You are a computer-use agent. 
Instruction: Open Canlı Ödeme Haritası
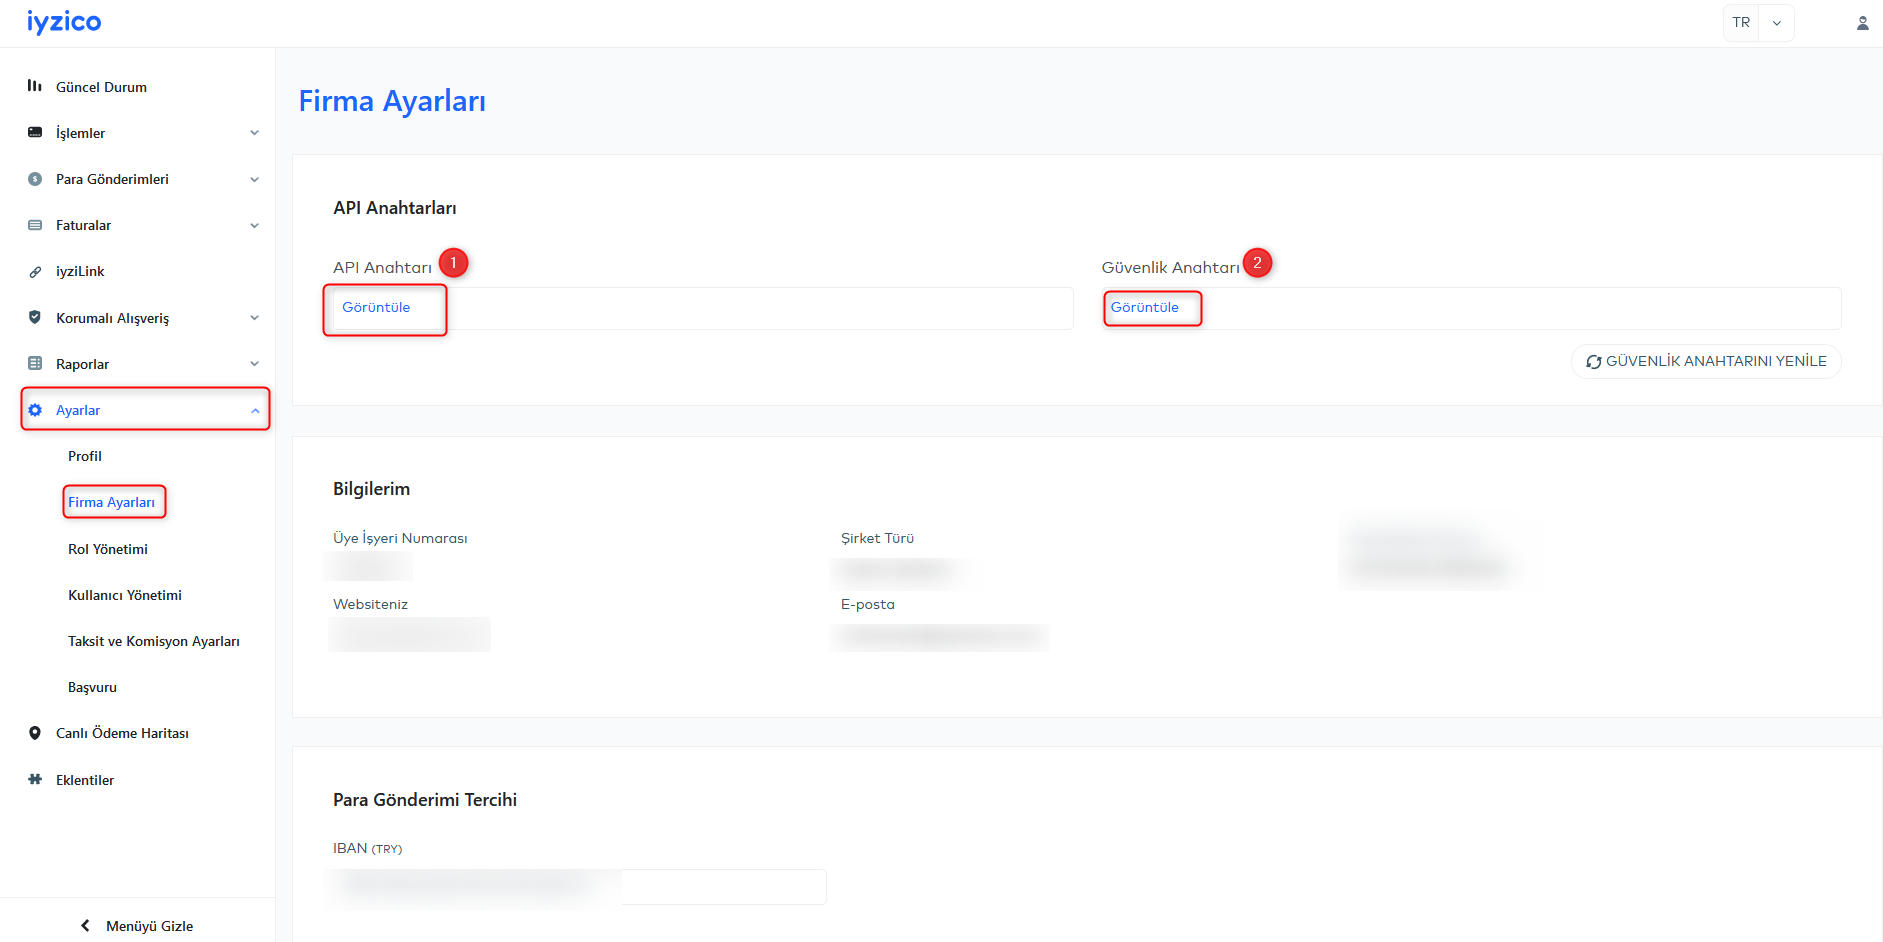point(122,733)
